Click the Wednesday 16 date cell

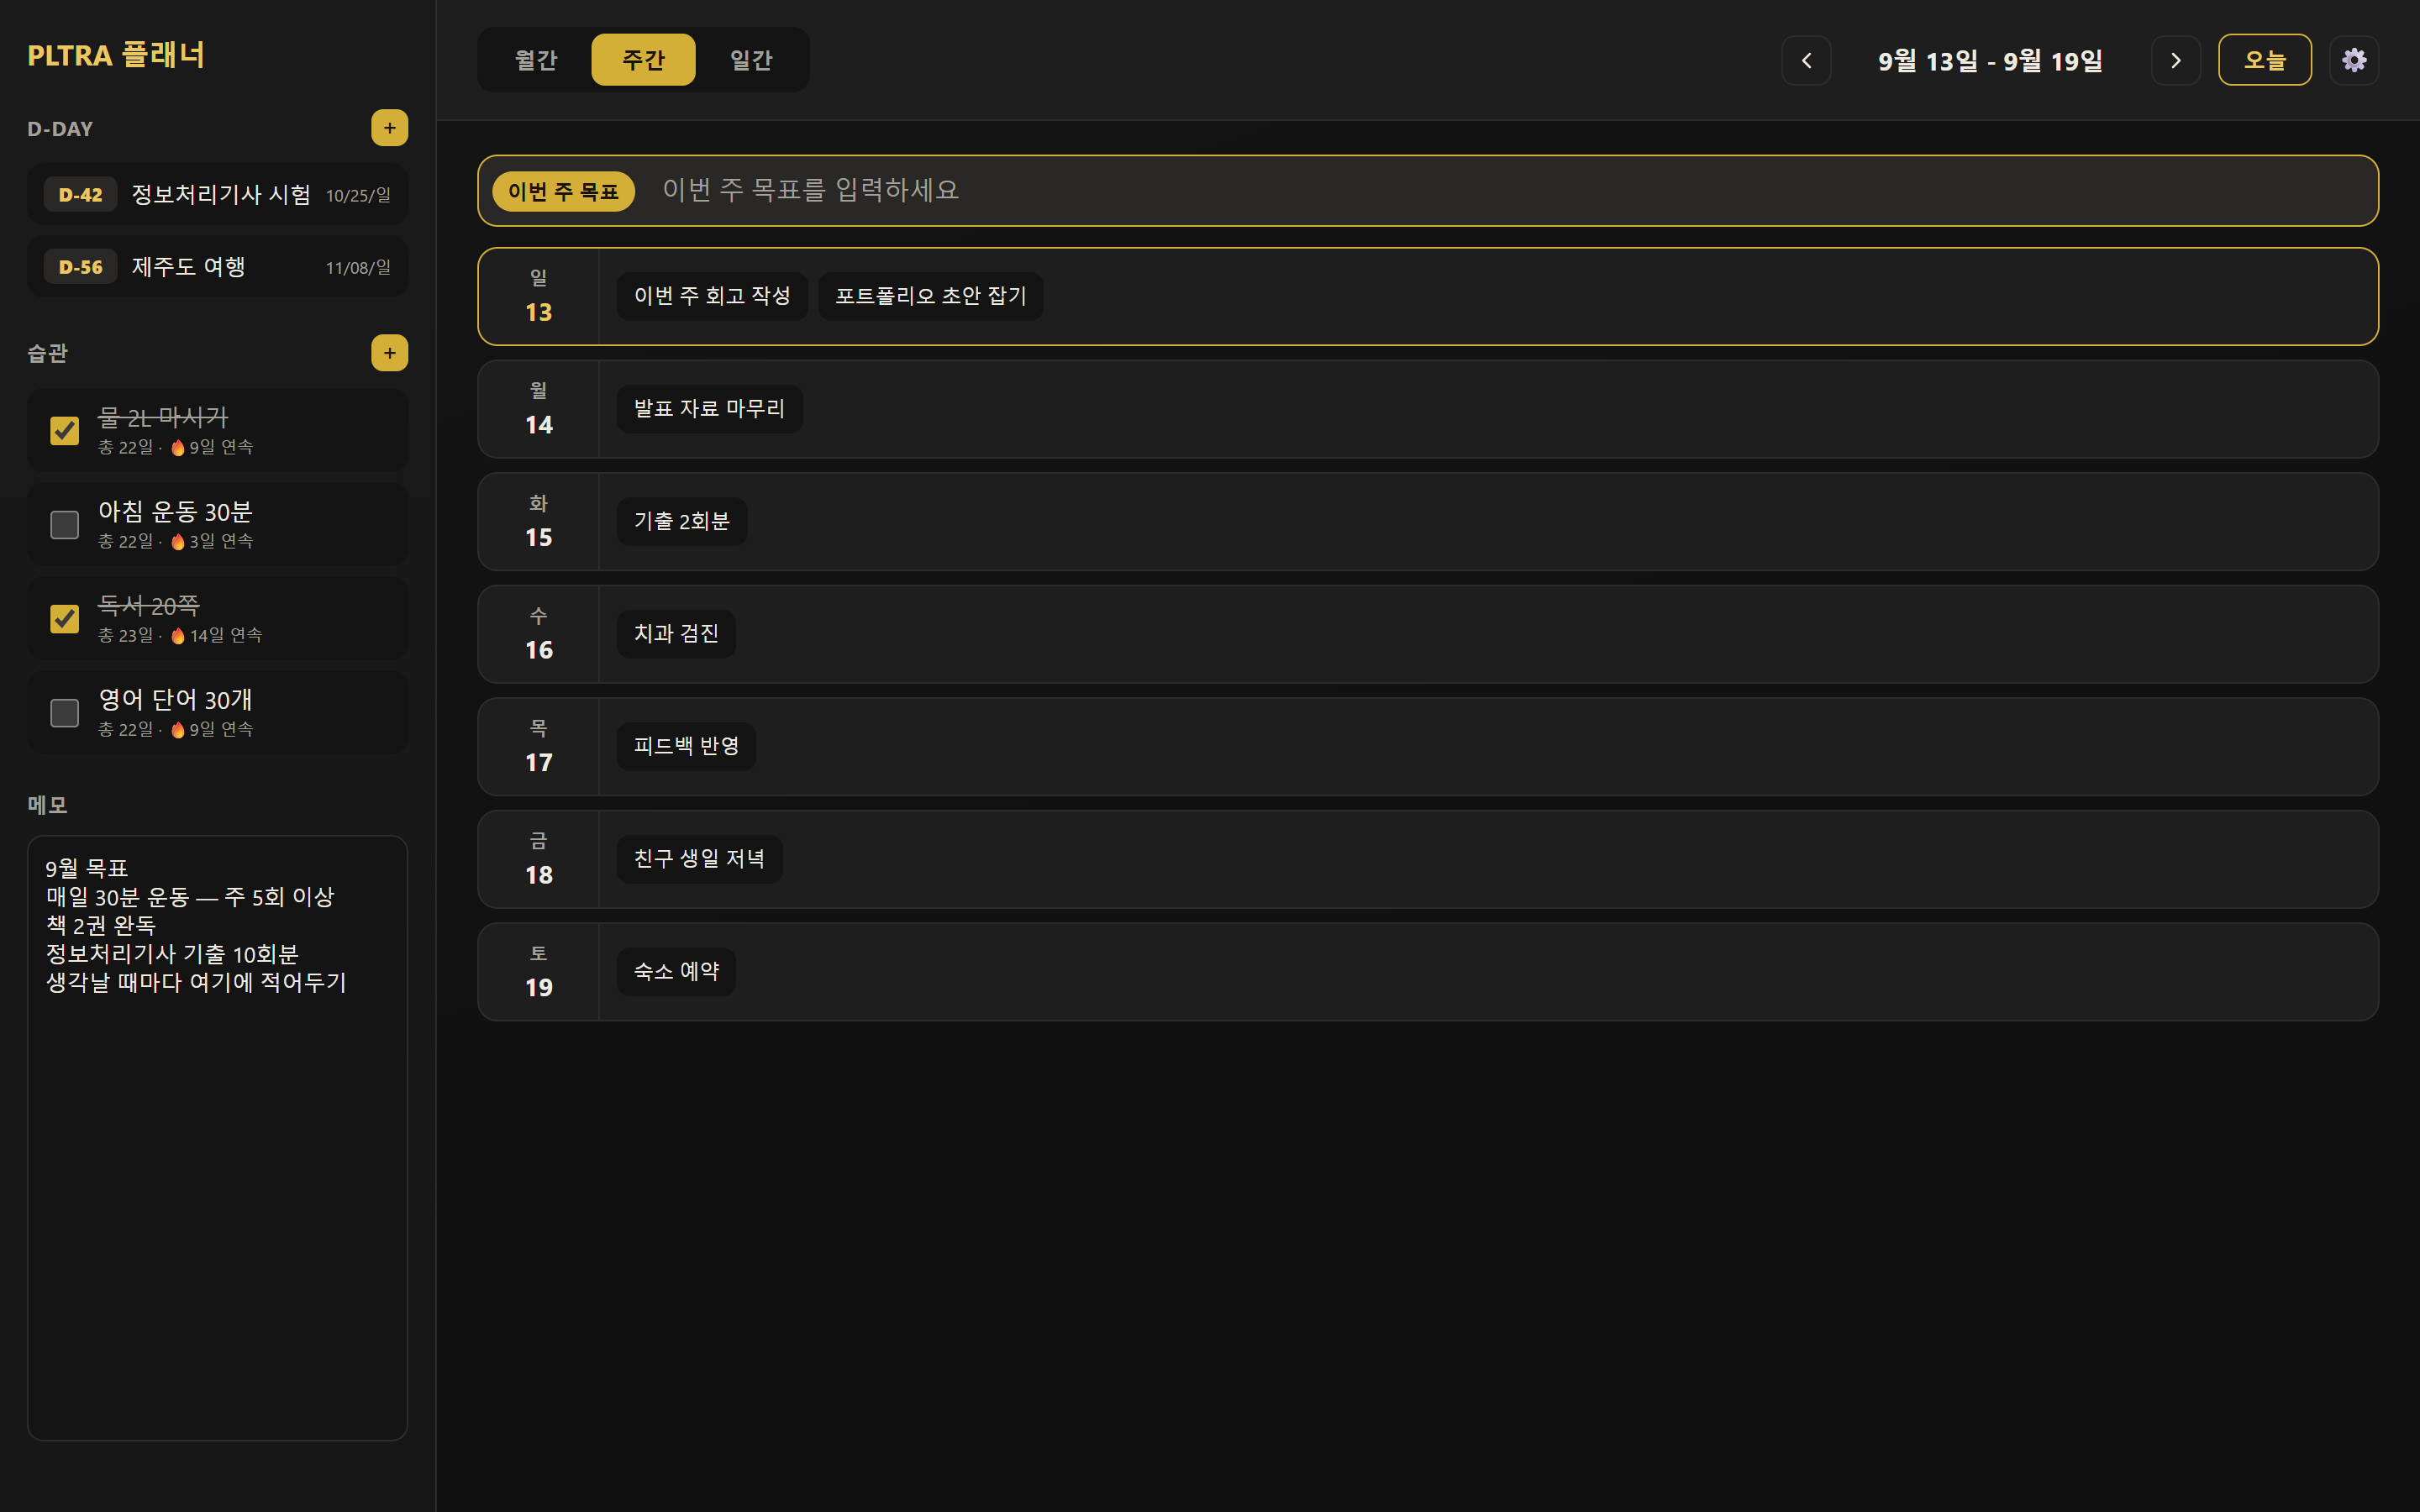(539, 634)
